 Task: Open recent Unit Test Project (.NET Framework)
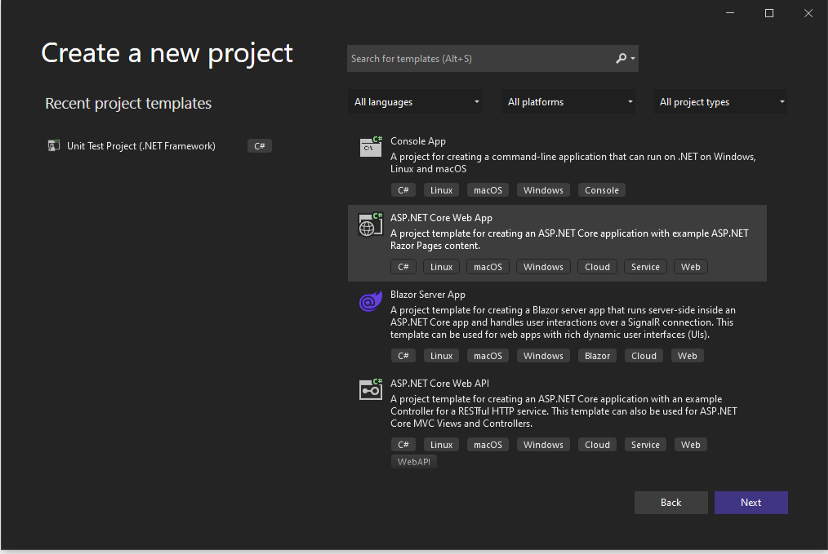(141, 146)
